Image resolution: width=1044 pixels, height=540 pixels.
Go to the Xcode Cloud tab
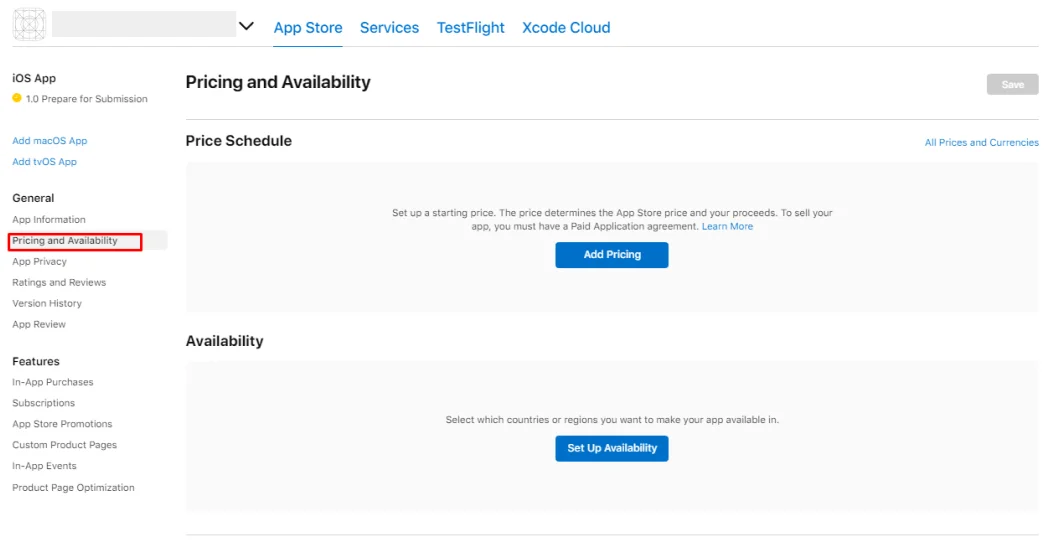566,28
